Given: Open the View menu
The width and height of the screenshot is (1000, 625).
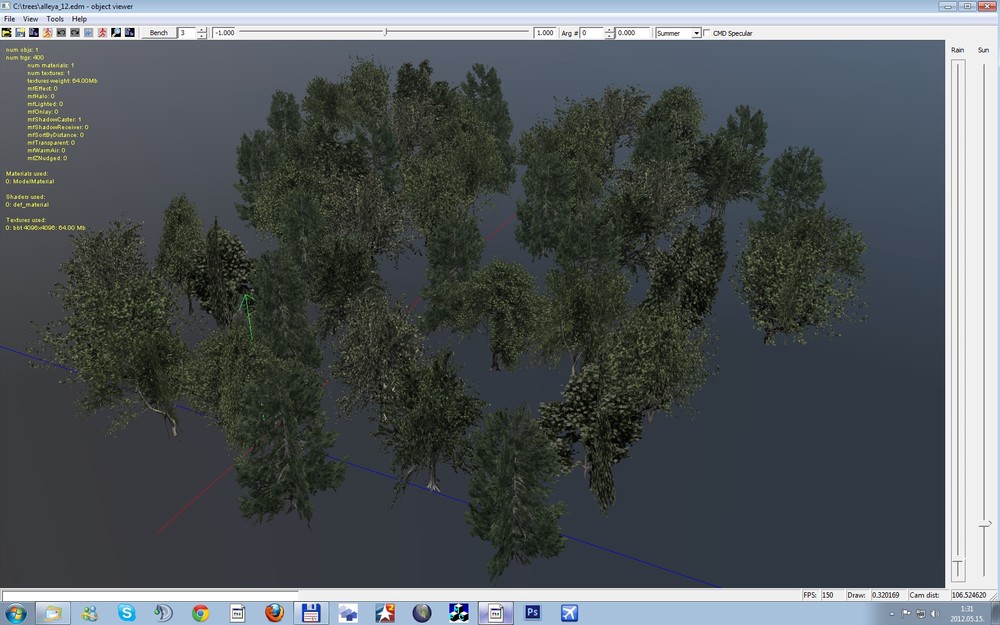Looking at the screenshot, I should click(31, 19).
